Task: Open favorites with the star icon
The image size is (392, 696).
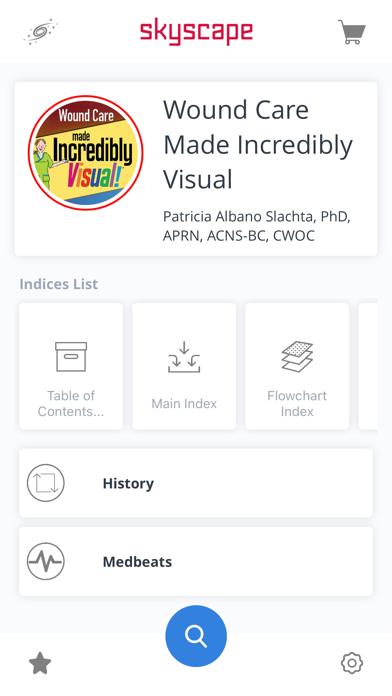Action: point(40,663)
